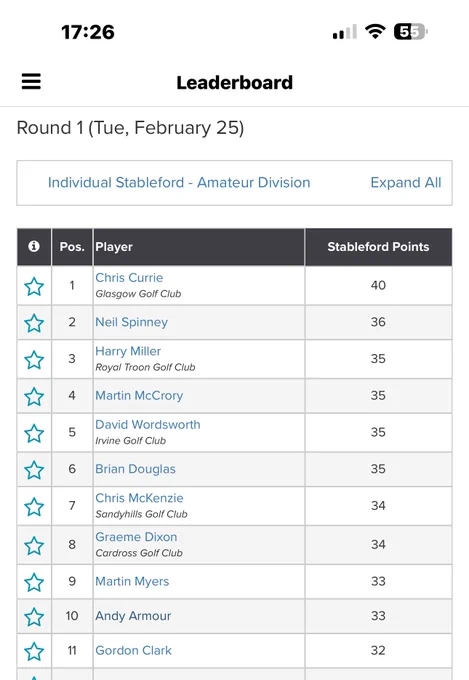The width and height of the screenshot is (469, 680).
Task: Click the star in Martin Myers row
Action: coord(34,582)
